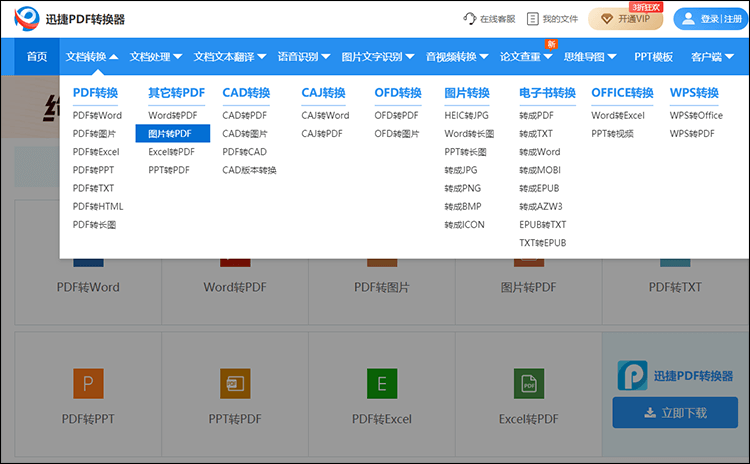Select PDF转Word in the PDF转换 column
This screenshot has height=464, width=750.
(97, 115)
